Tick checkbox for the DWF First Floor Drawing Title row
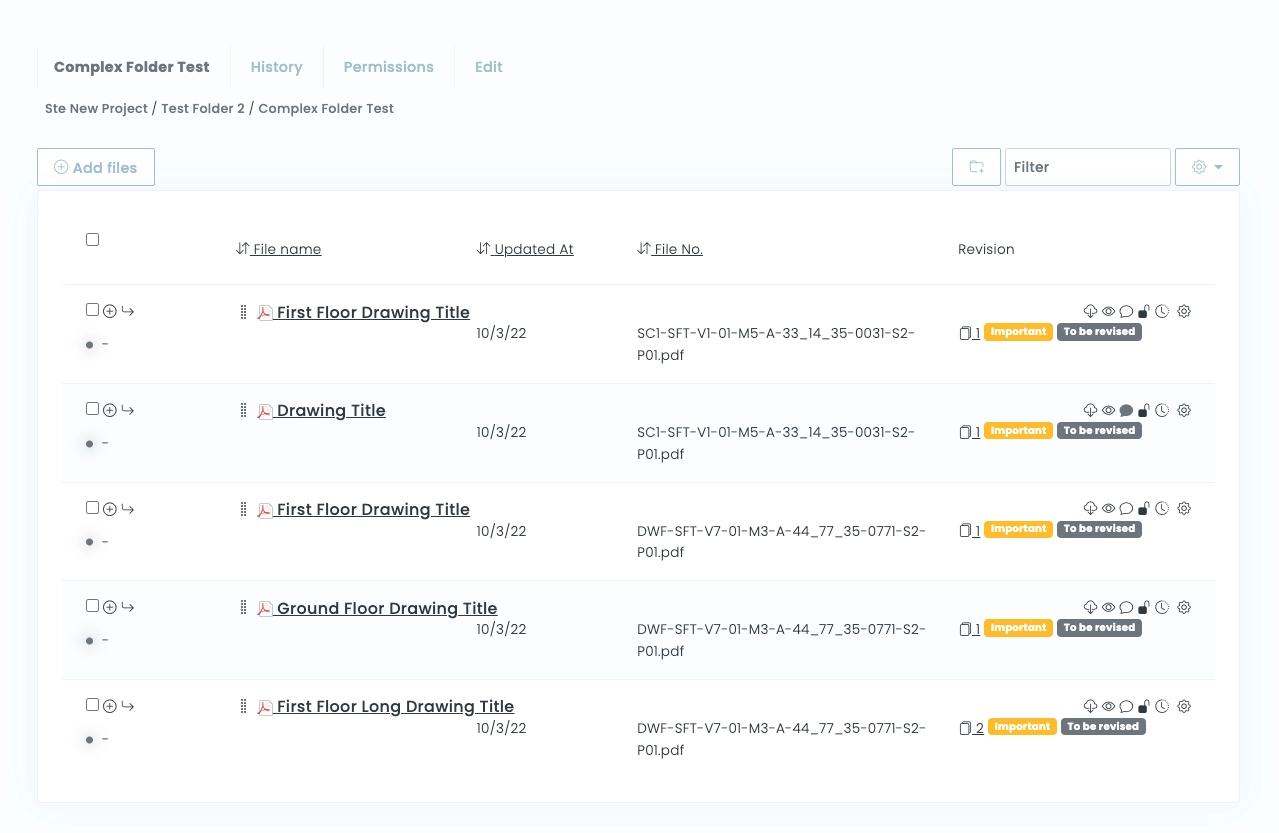The image size is (1279, 833). click(93, 508)
